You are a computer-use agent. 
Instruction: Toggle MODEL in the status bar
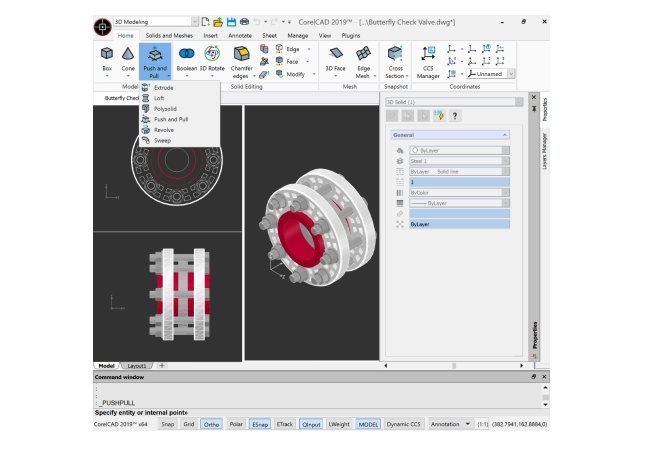pyautogui.click(x=368, y=424)
